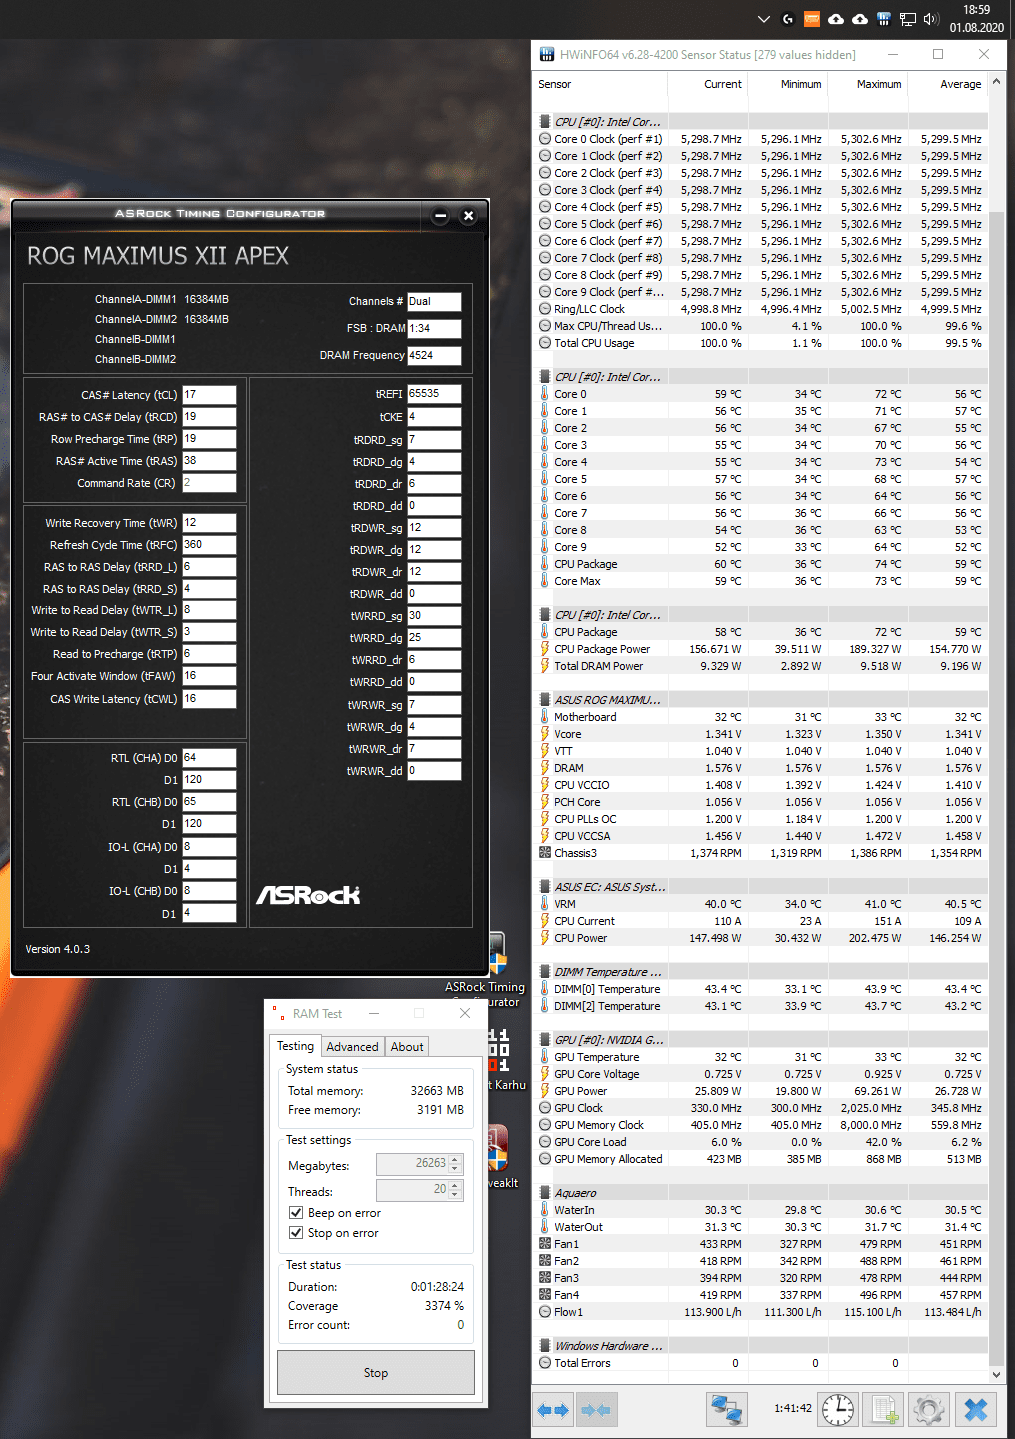Click the orange keyboard tray icon
Image resolution: width=1015 pixels, height=1439 pixels.
[812, 19]
